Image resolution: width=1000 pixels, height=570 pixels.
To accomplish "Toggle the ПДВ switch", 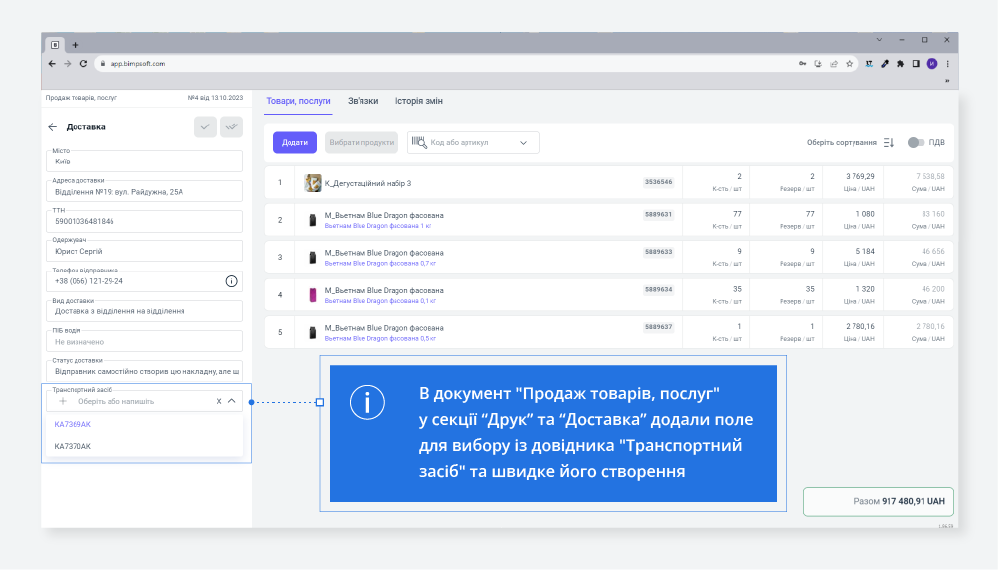I will (915, 143).
